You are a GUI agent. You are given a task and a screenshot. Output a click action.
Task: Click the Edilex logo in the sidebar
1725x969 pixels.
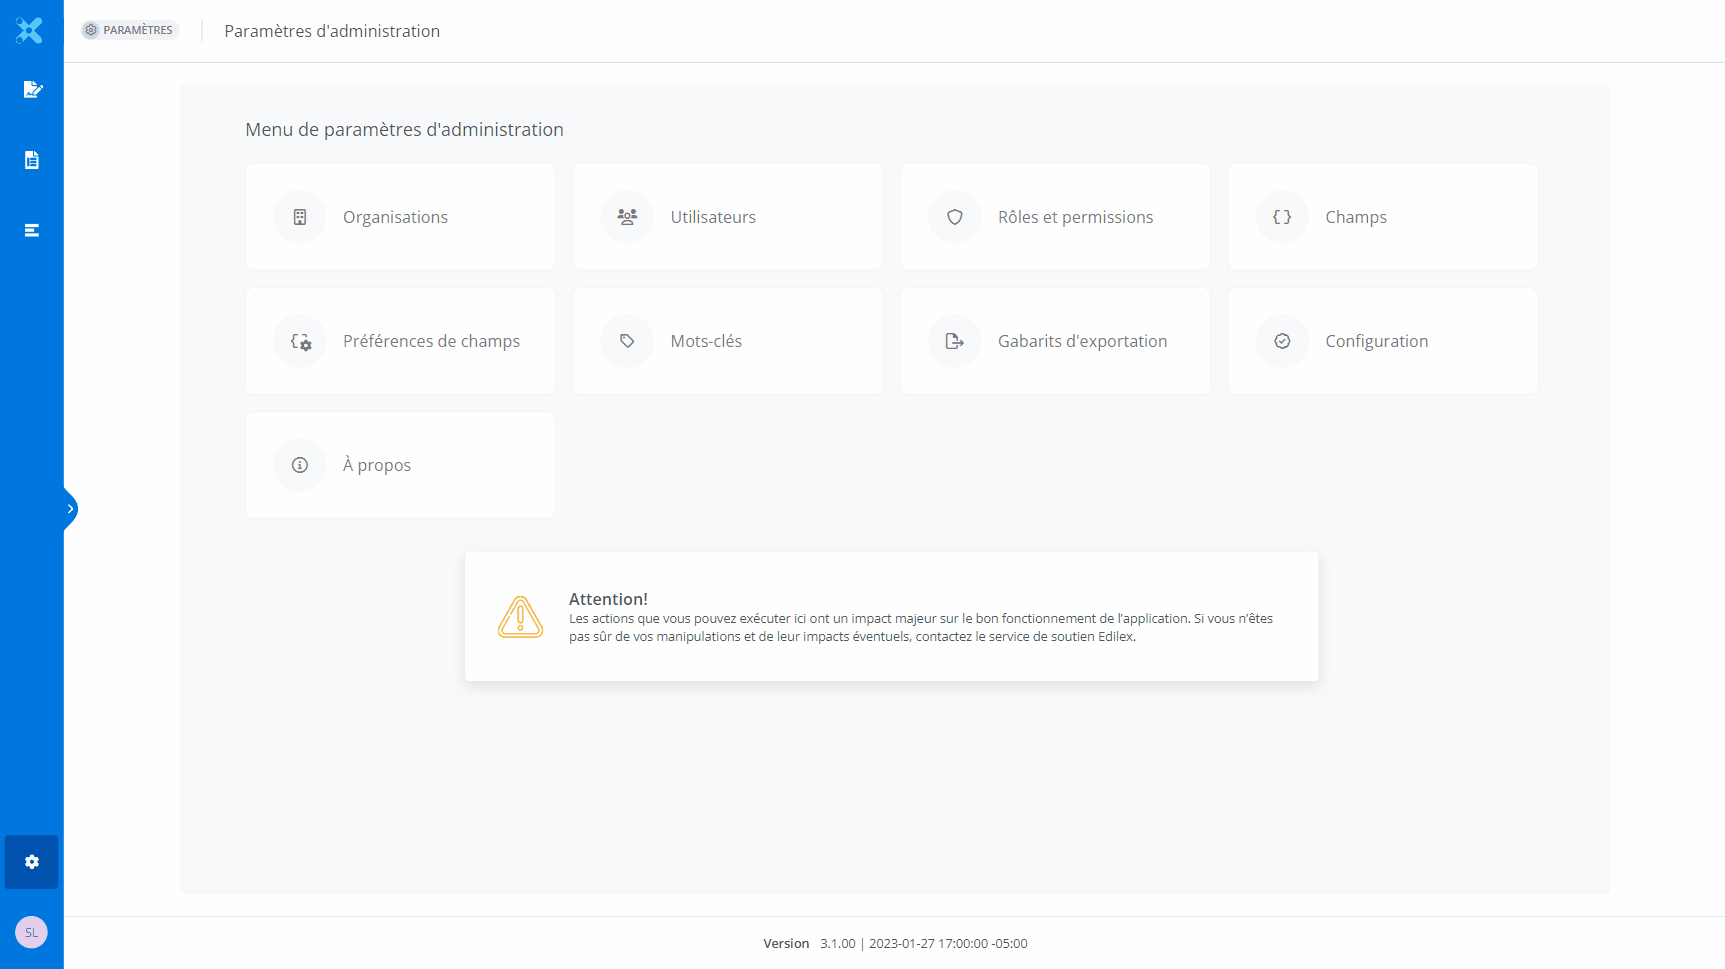pyautogui.click(x=30, y=31)
